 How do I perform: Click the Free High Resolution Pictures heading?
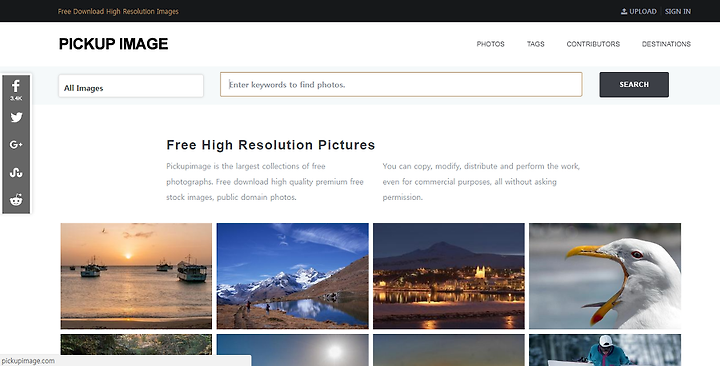click(x=270, y=145)
